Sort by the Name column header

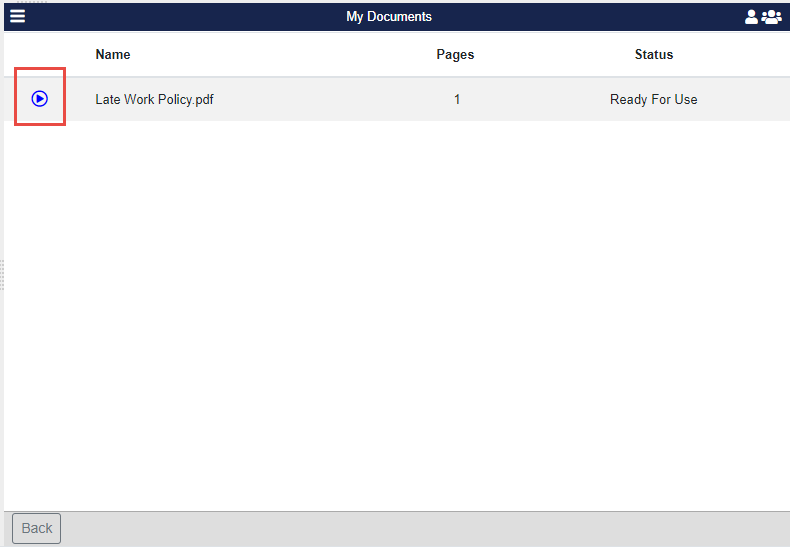click(x=113, y=55)
